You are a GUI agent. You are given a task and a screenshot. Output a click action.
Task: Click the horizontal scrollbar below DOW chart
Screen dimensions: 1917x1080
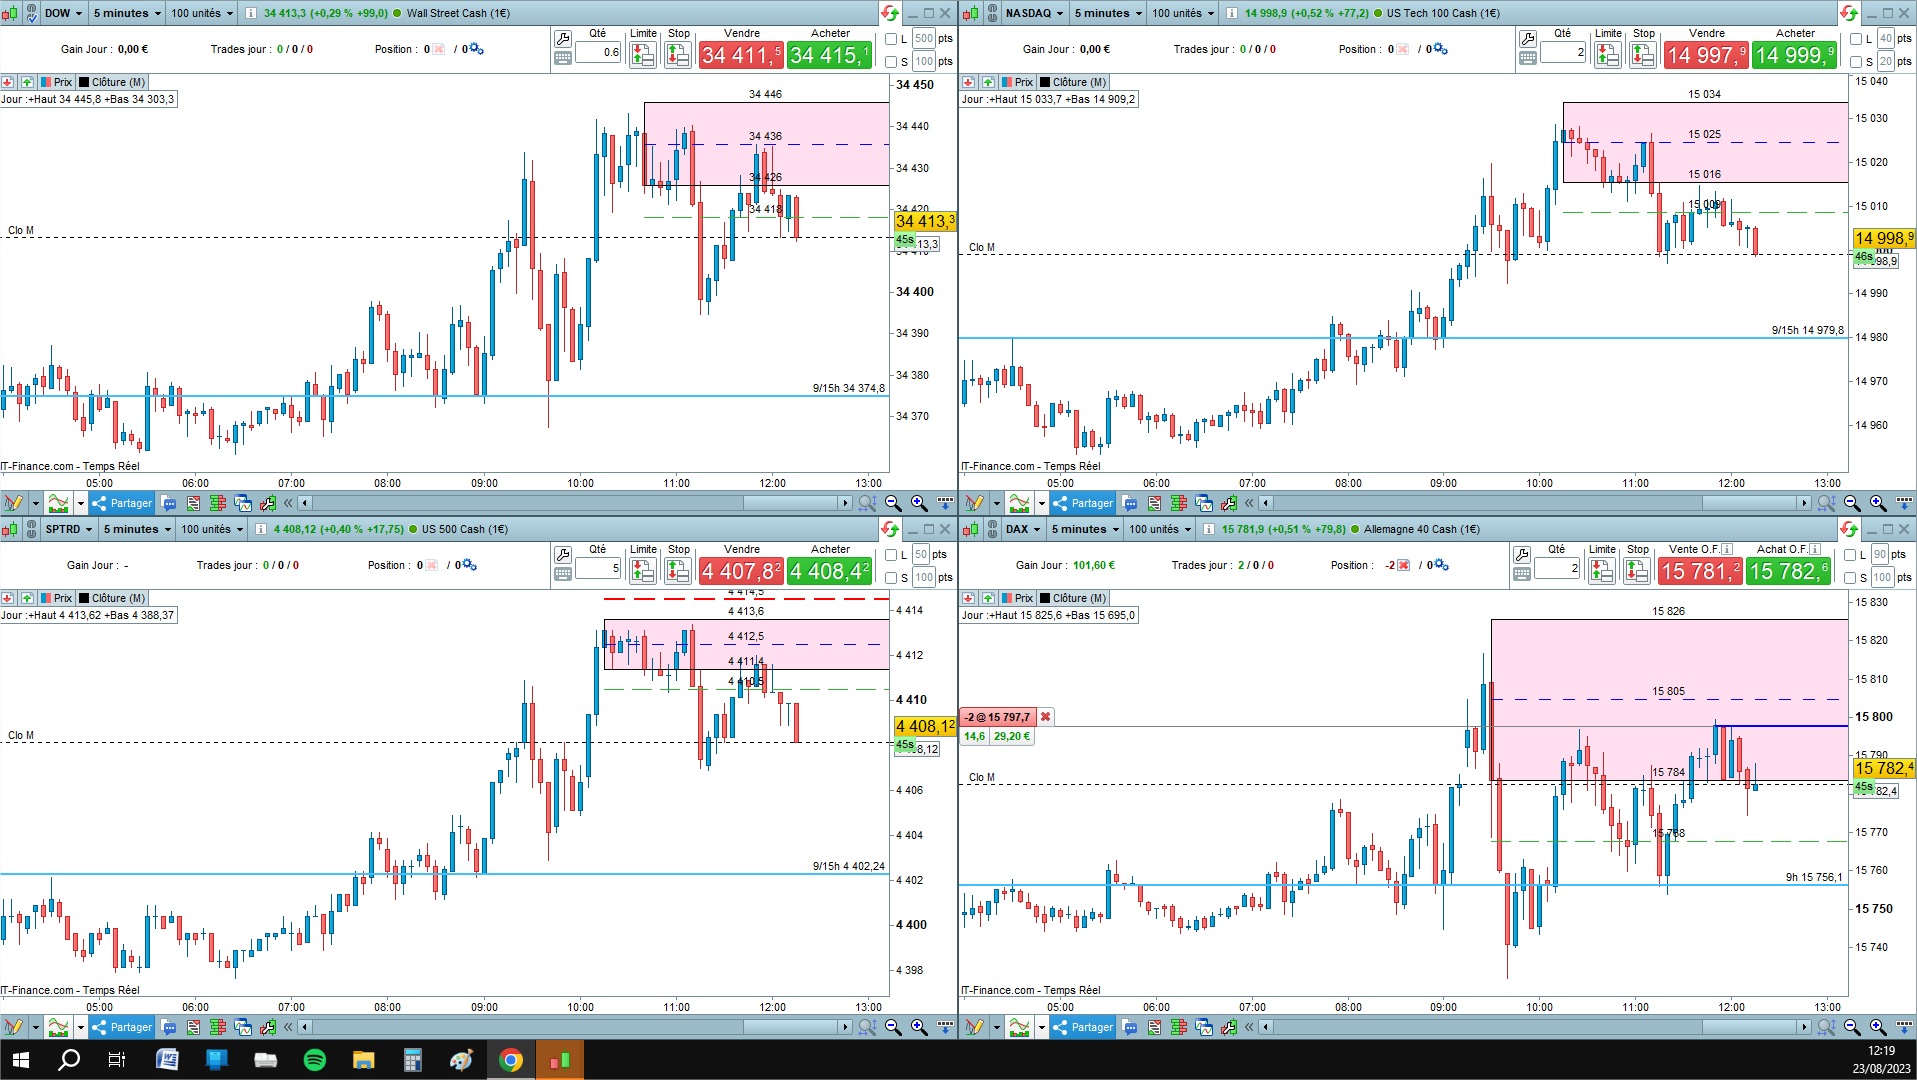(575, 503)
